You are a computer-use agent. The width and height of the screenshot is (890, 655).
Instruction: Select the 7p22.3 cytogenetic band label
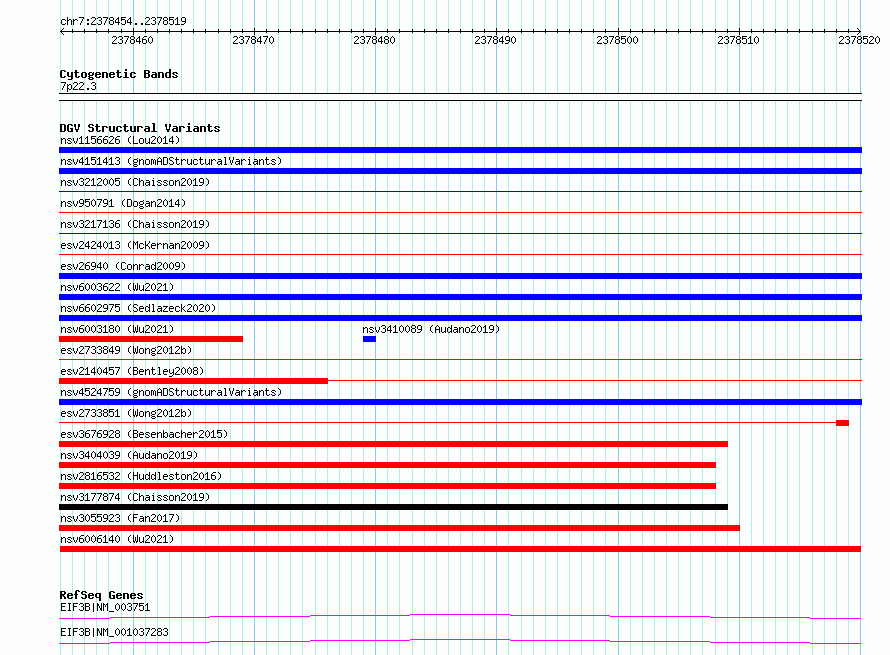tap(78, 86)
